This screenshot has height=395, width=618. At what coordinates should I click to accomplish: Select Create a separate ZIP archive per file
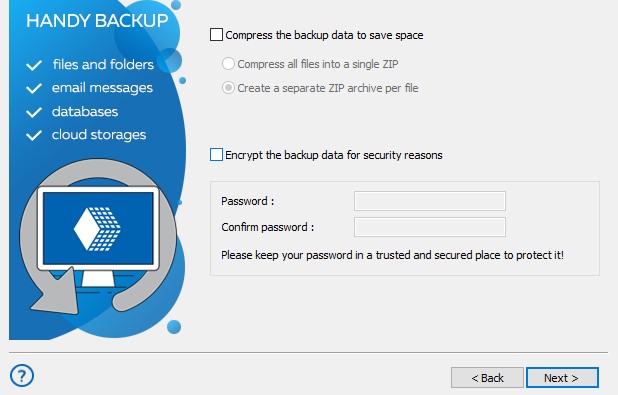pyautogui.click(x=229, y=88)
